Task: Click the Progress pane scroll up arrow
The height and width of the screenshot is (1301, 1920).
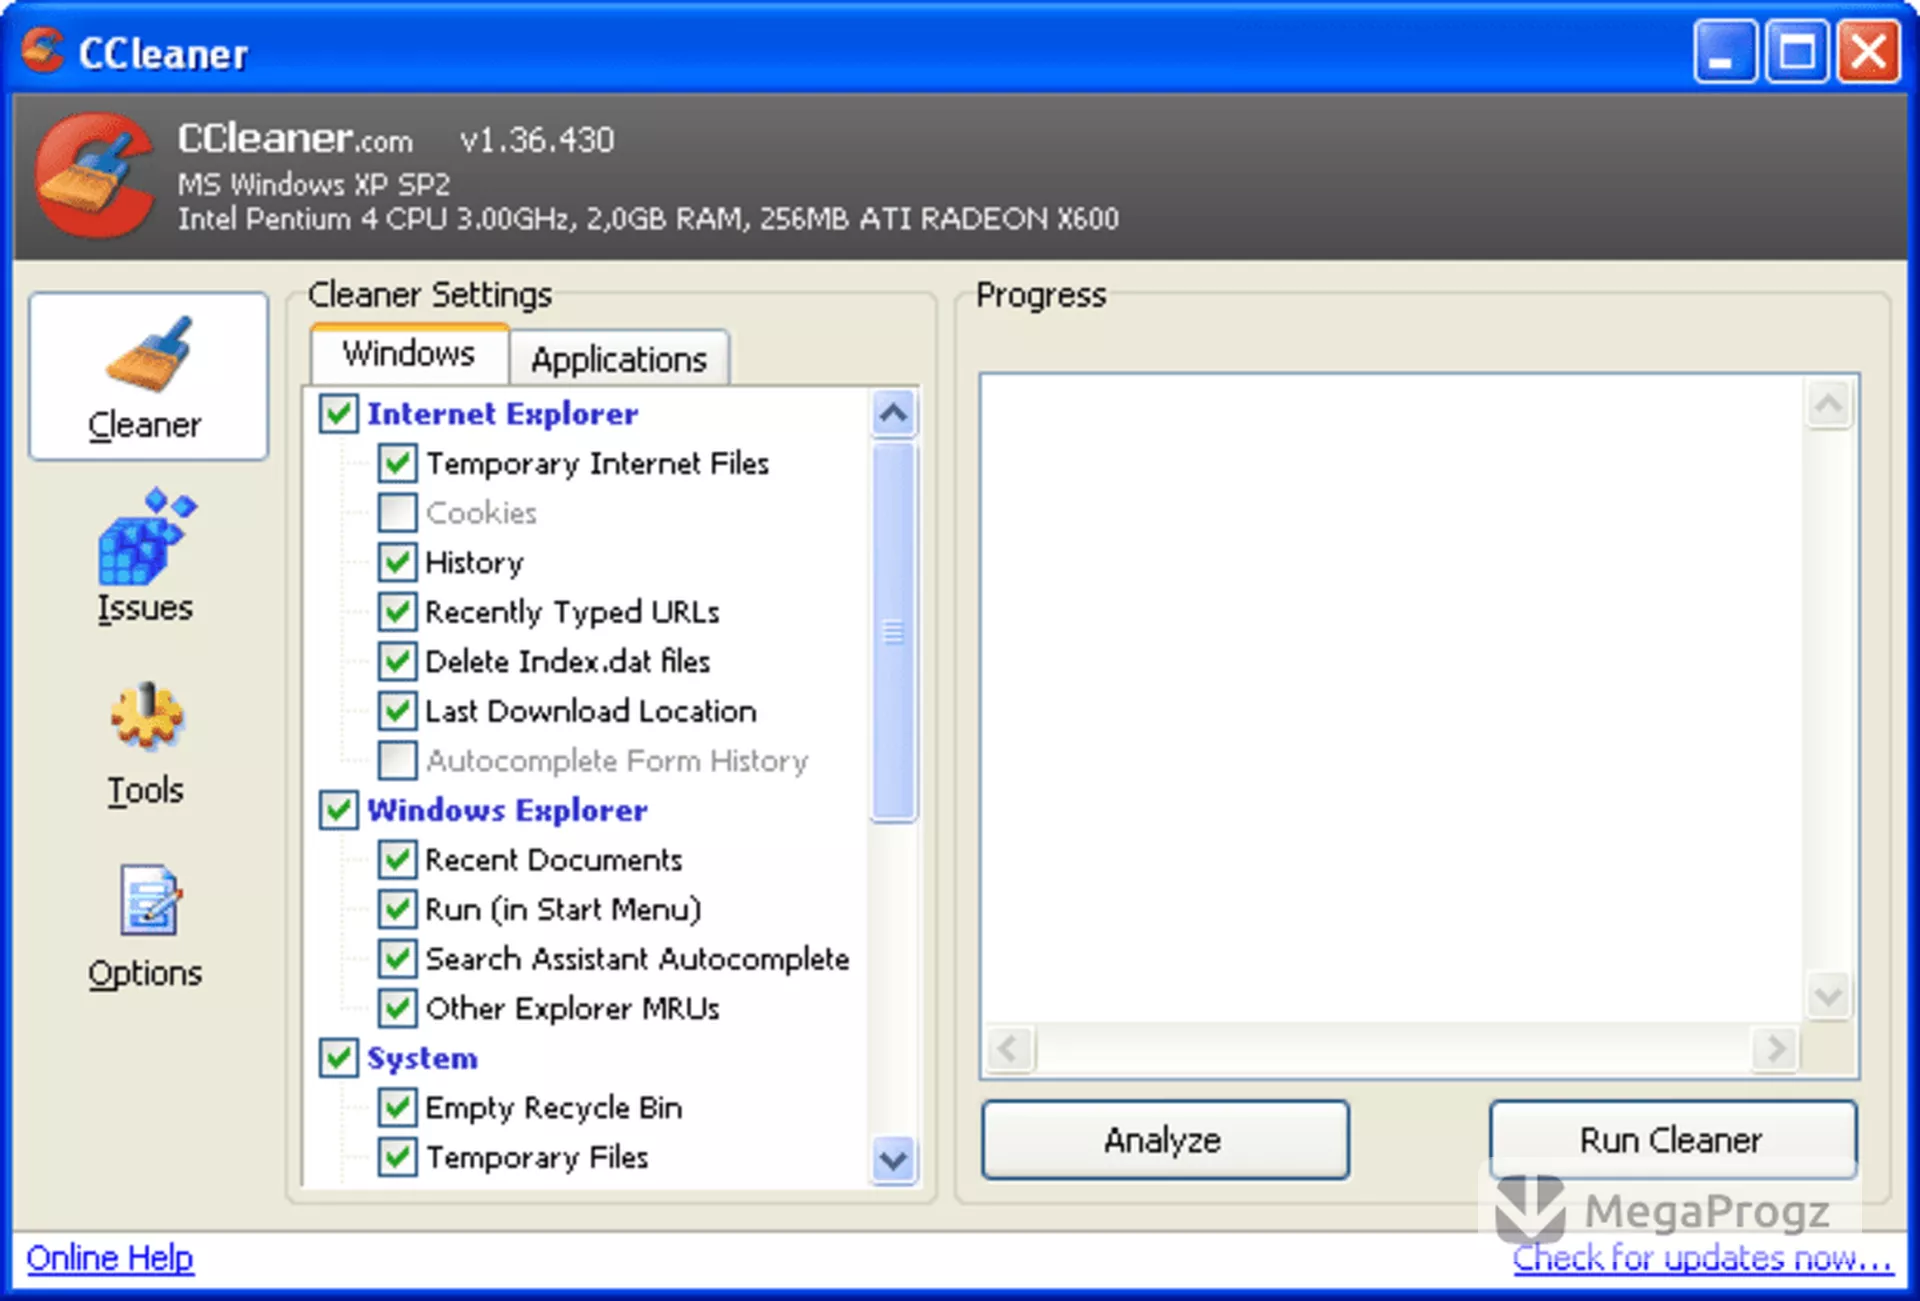Action: click(1829, 404)
